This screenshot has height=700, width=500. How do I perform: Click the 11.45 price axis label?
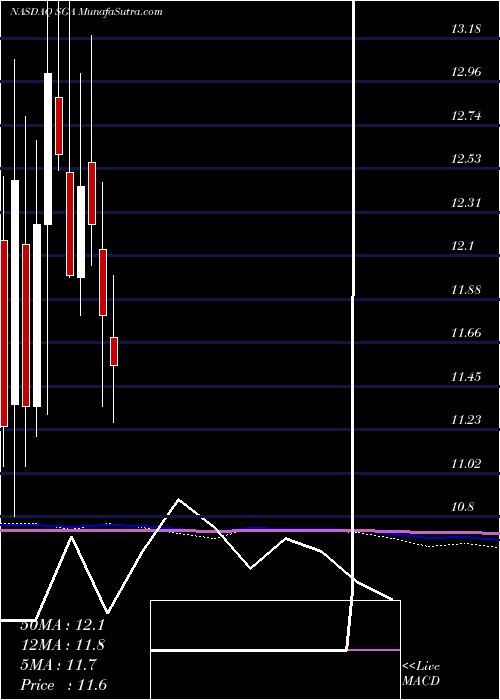(x=466, y=377)
